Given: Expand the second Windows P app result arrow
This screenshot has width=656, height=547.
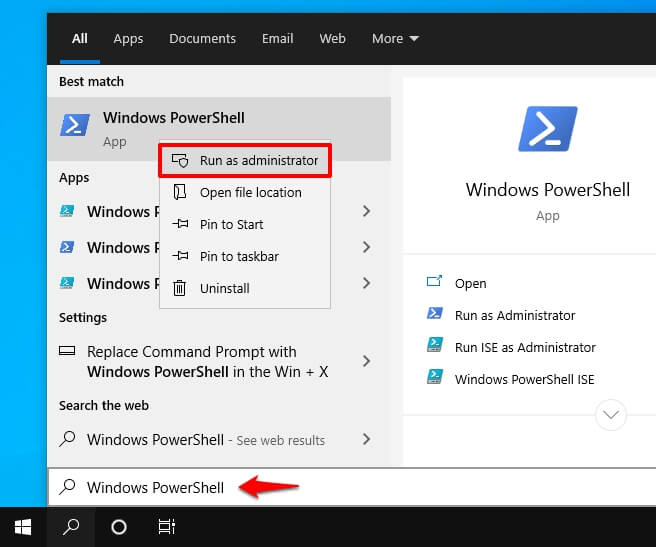Looking at the screenshot, I should 366,247.
